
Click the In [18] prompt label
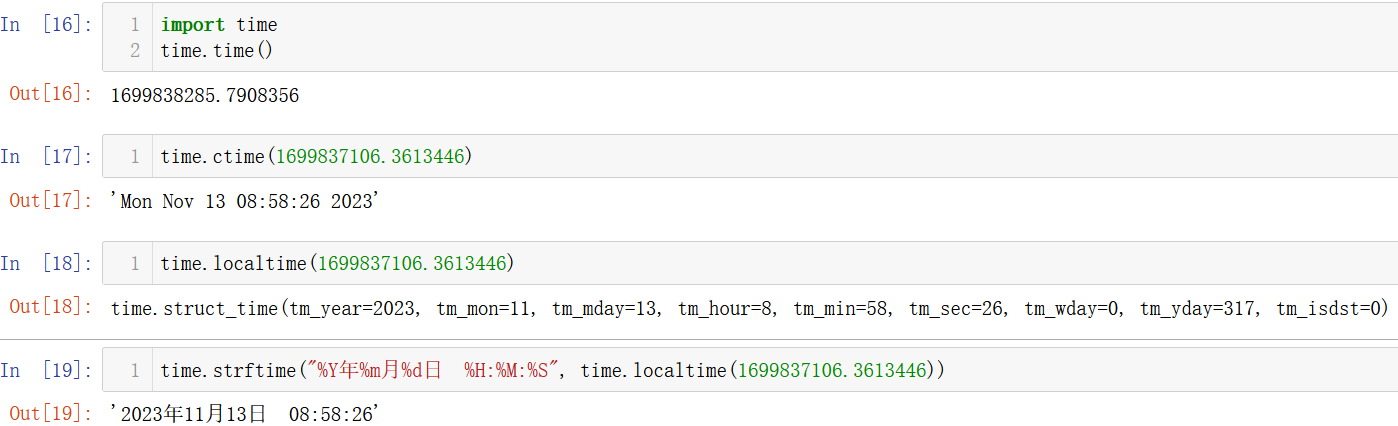pyautogui.click(x=46, y=264)
